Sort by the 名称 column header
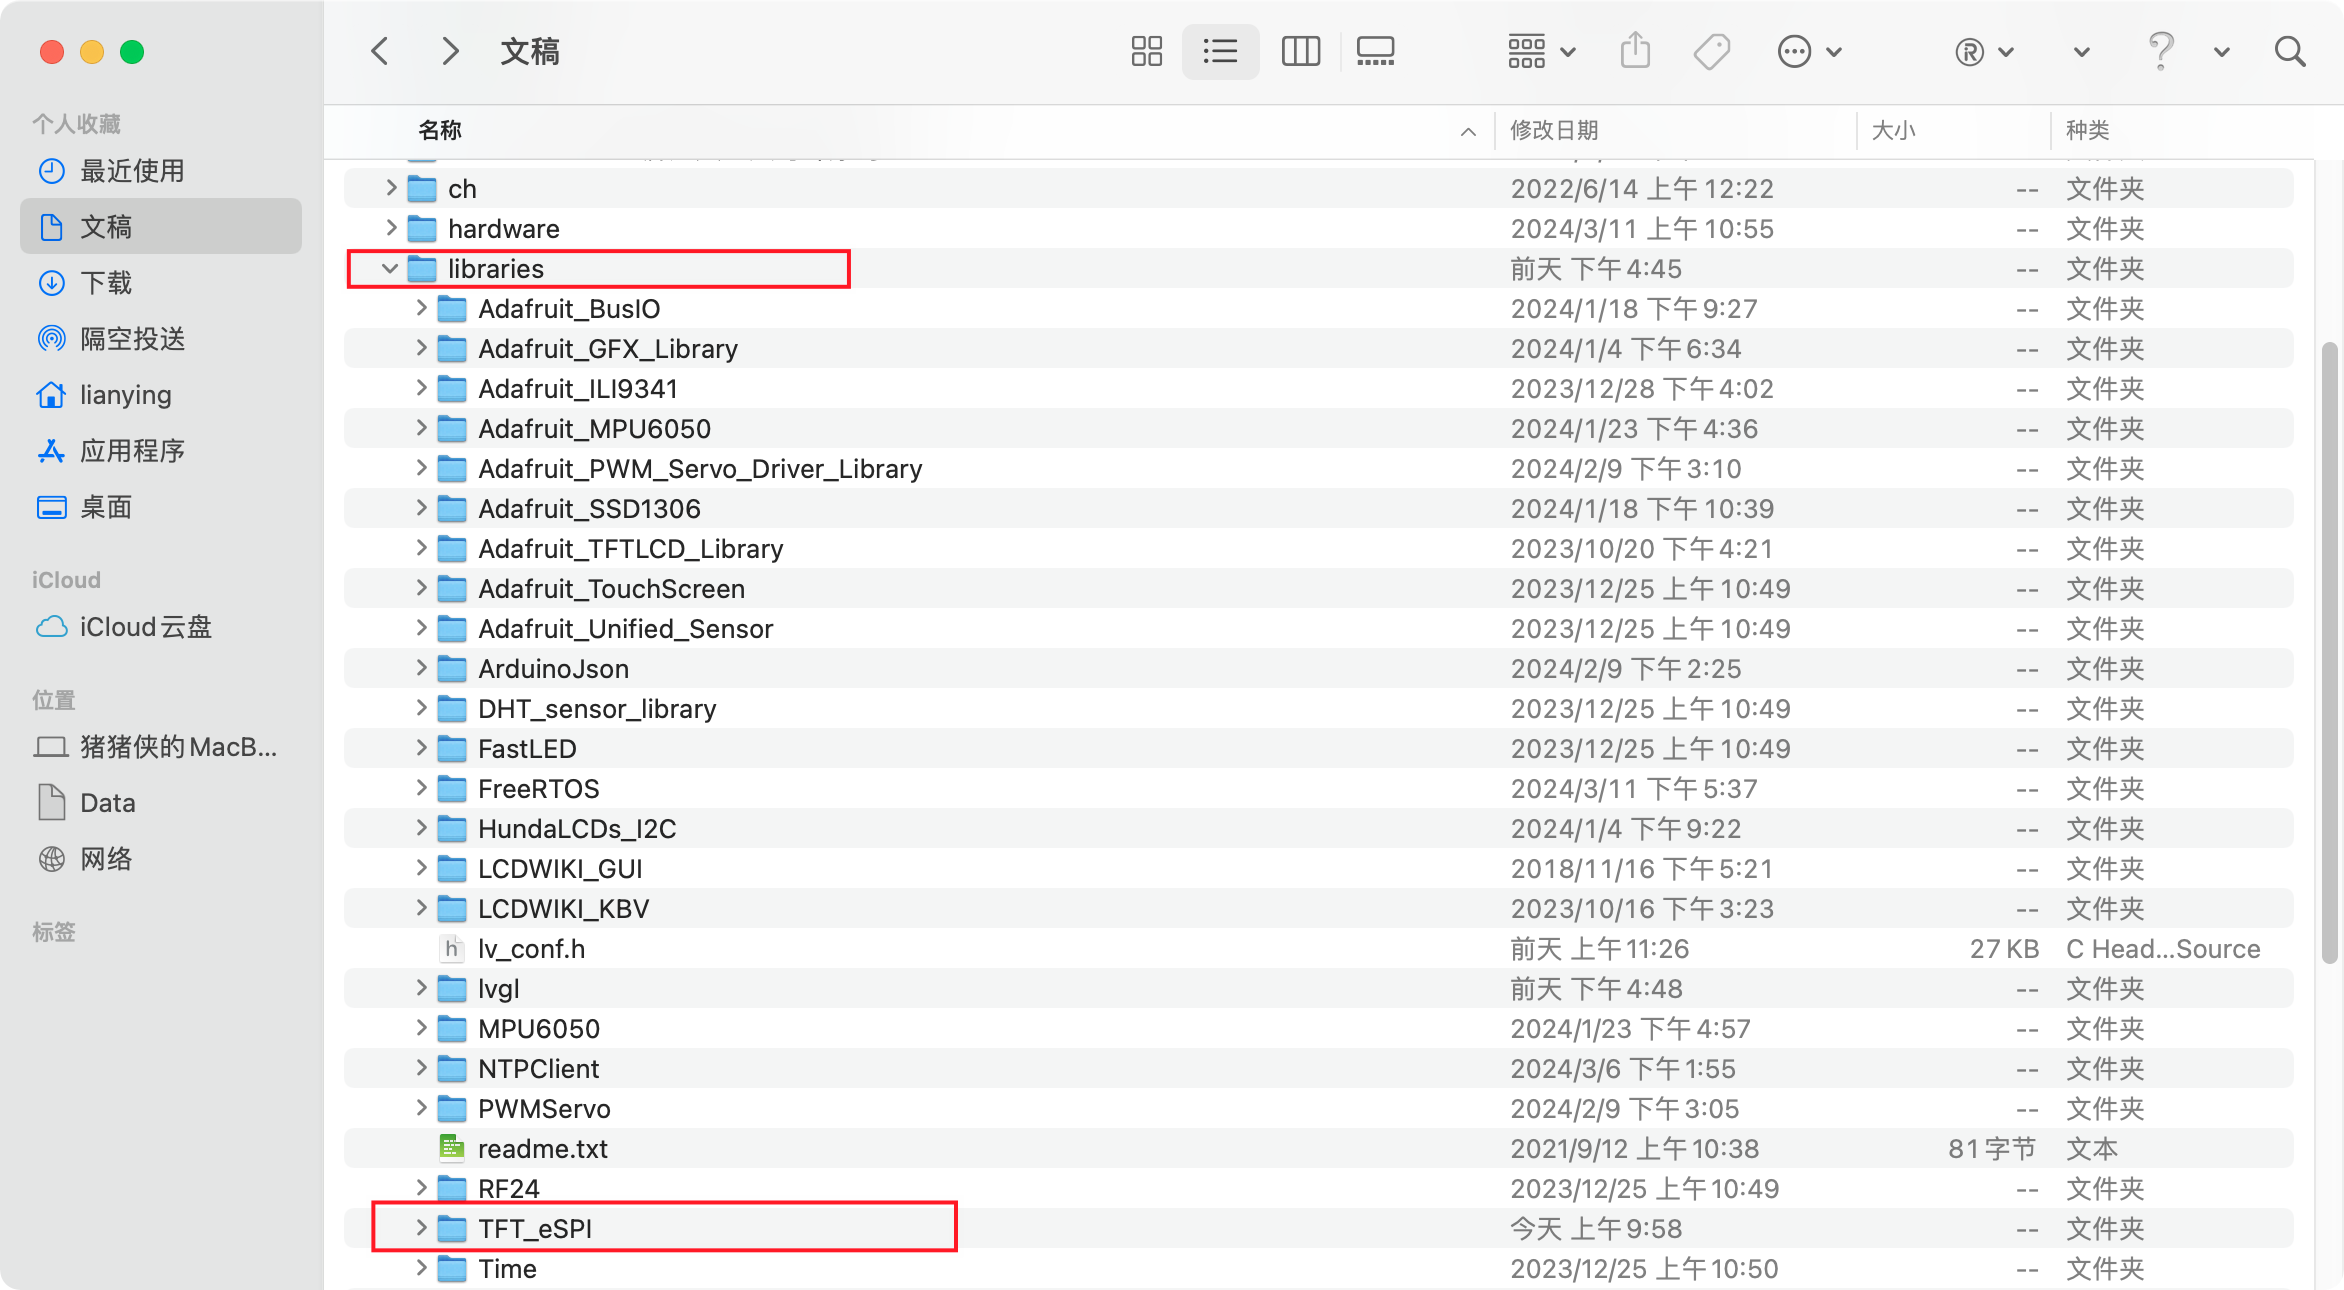The width and height of the screenshot is (2344, 1290). point(440,130)
